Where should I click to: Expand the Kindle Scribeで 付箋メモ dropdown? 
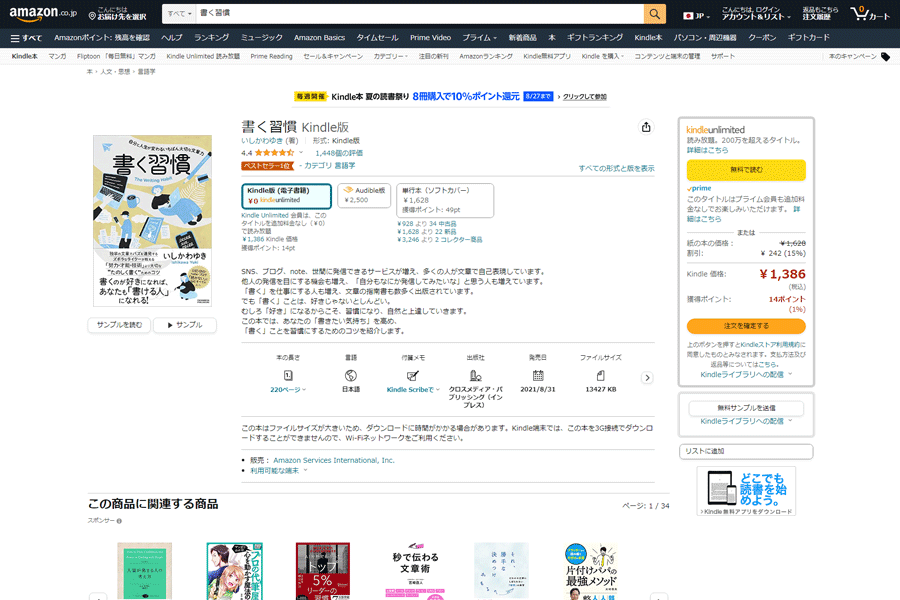(412, 388)
